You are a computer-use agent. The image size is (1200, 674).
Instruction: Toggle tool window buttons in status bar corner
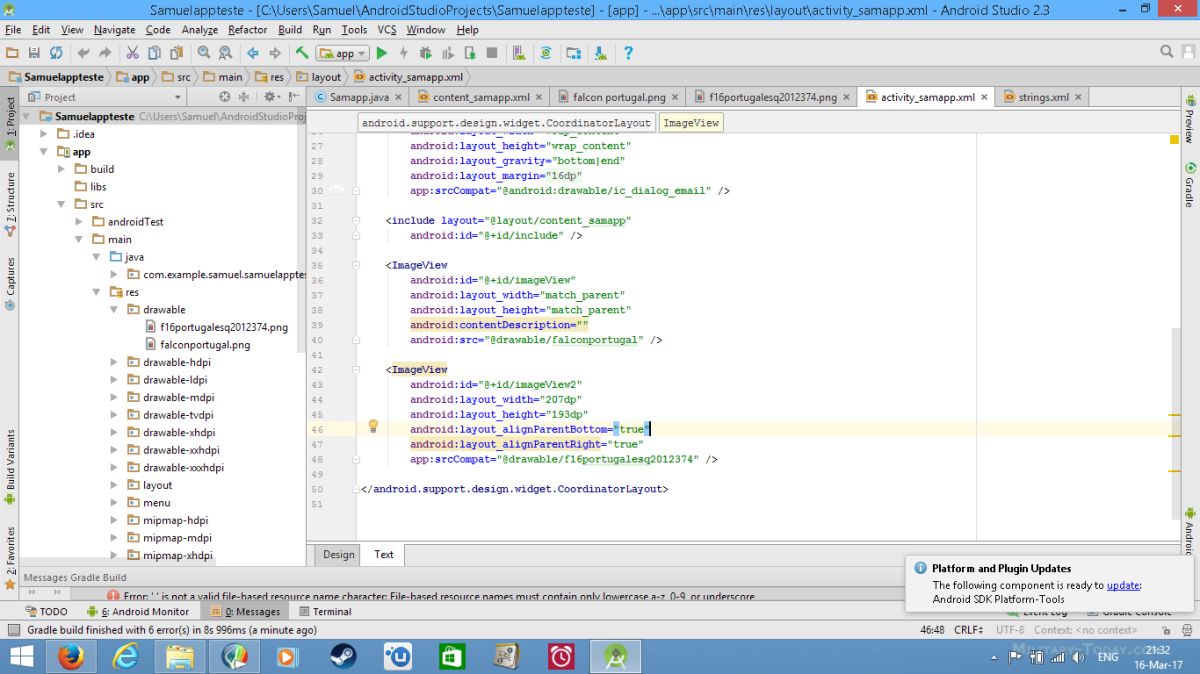click(x=12, y=630)
